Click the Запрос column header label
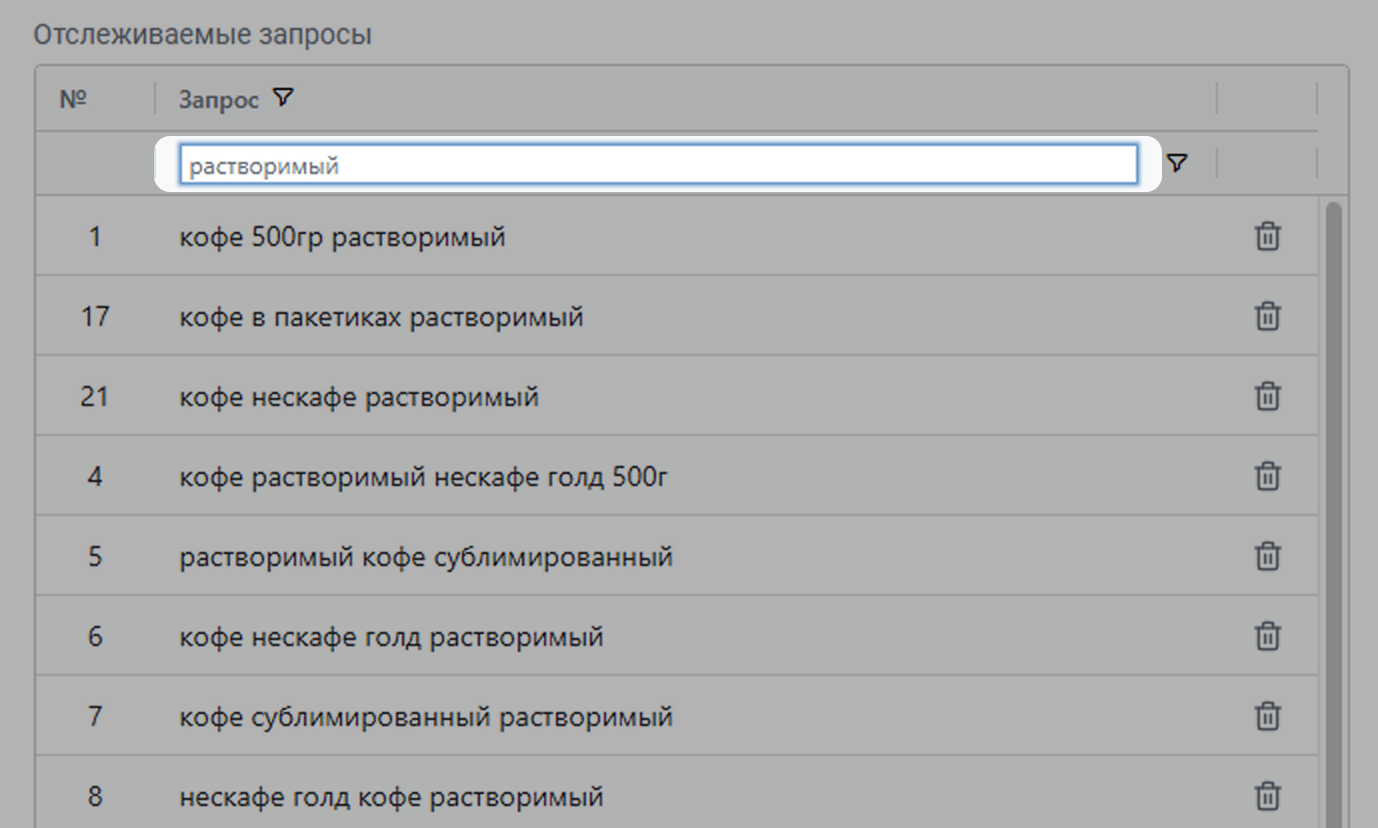Screen dimensions: 1378x828 [x=219, y=100]
